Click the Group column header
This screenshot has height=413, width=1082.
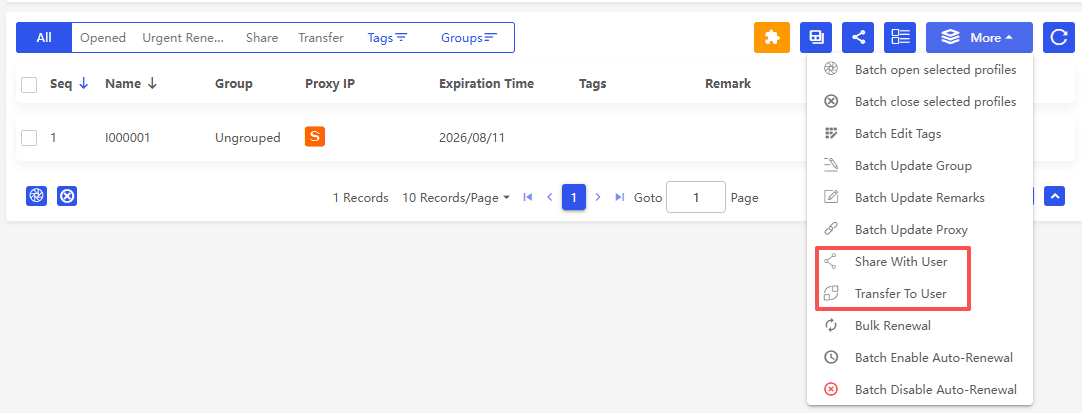coord(234,84)
